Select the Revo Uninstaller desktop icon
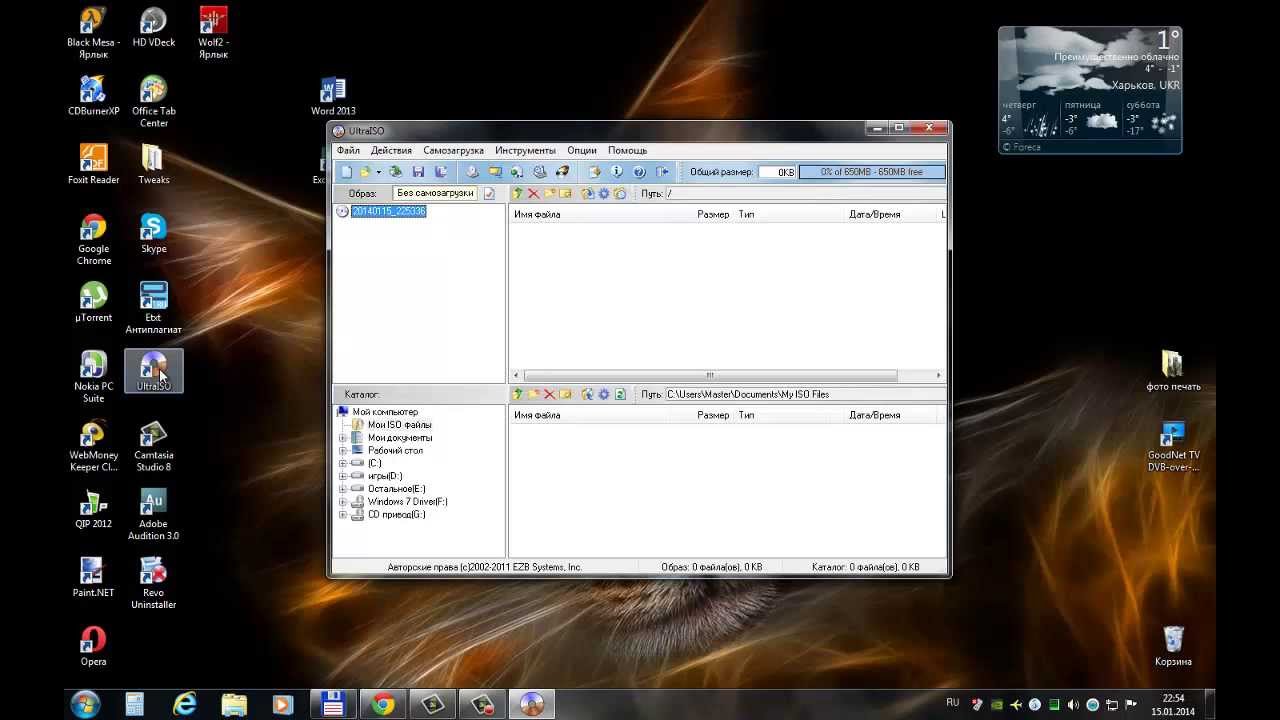 153,584
